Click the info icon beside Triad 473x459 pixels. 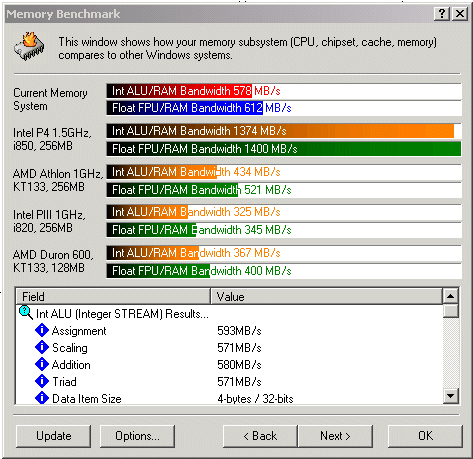42,381
